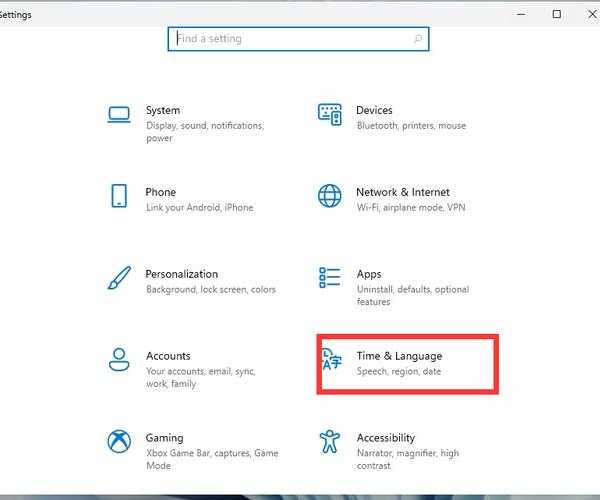
Task: Maximize the Settings window
Action: click(x=557, y=14)
